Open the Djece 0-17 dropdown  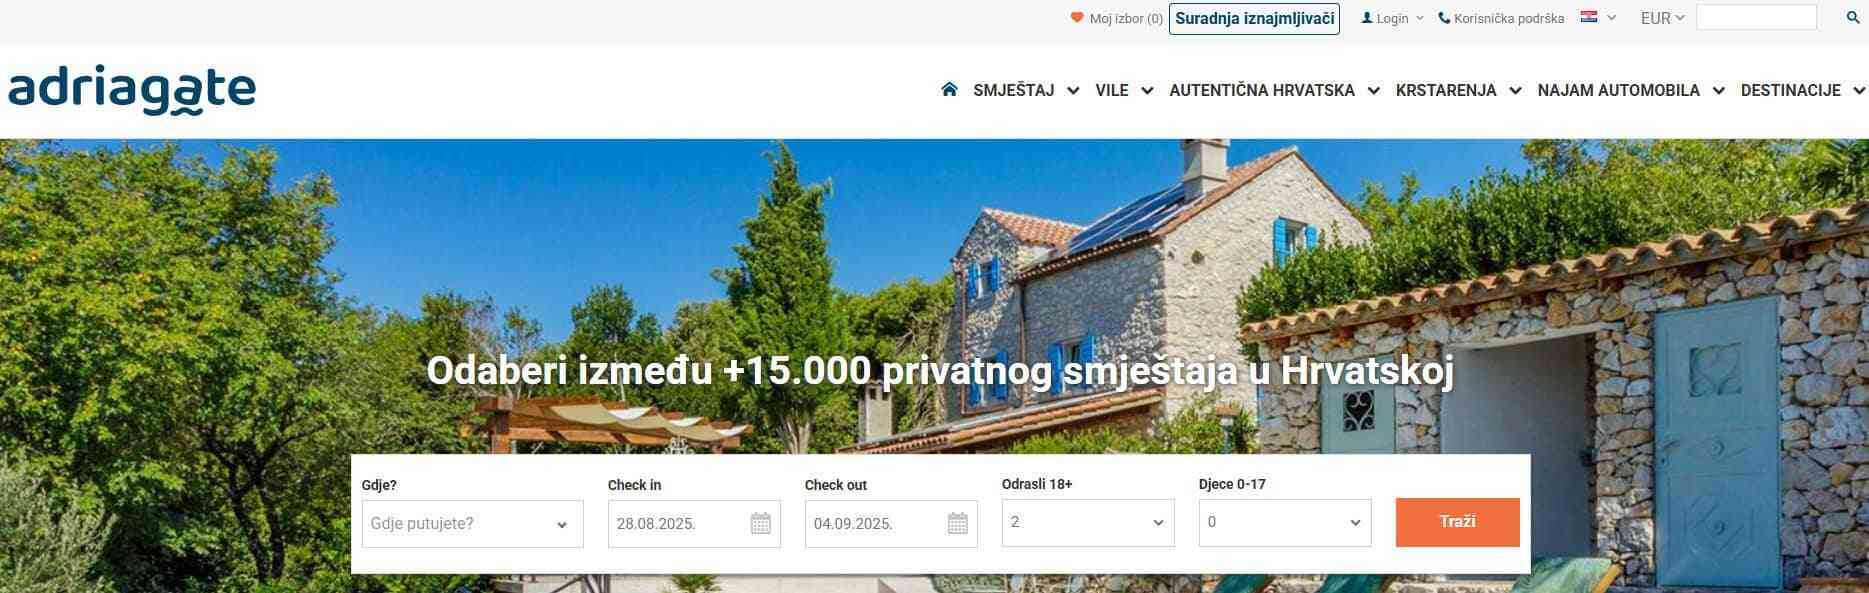[x=1285, y=523]
